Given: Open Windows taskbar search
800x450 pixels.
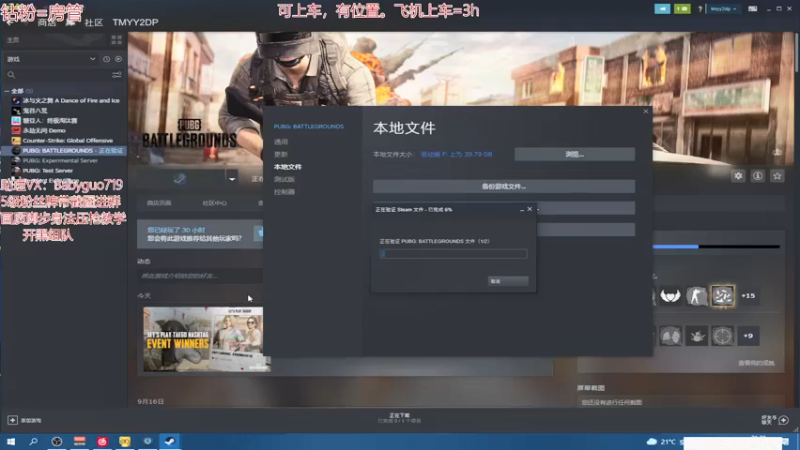Looking at the screenshot, I should 34,441.
